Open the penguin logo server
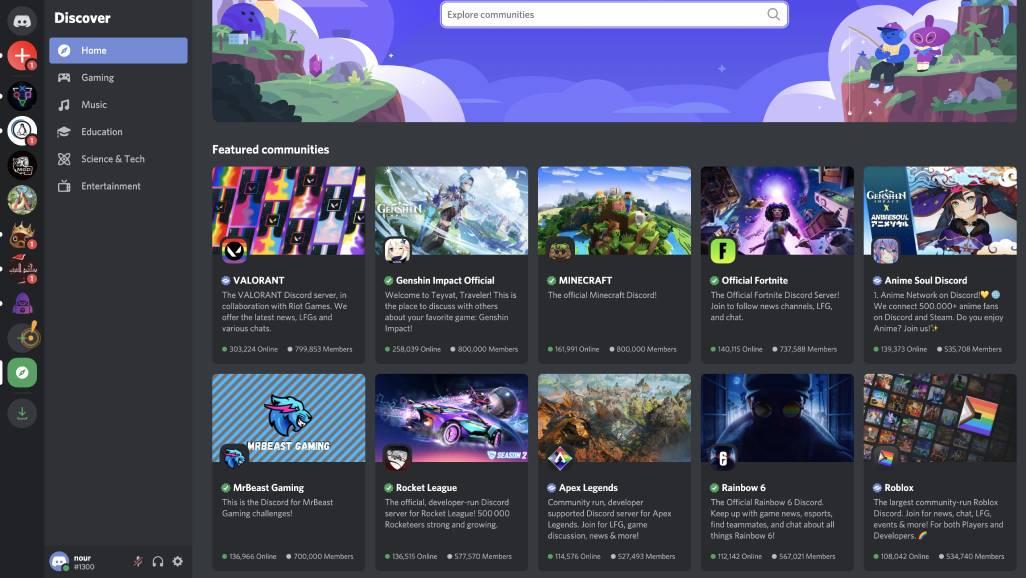This screenshot has height=578, width=1026. tap(22, 130)
